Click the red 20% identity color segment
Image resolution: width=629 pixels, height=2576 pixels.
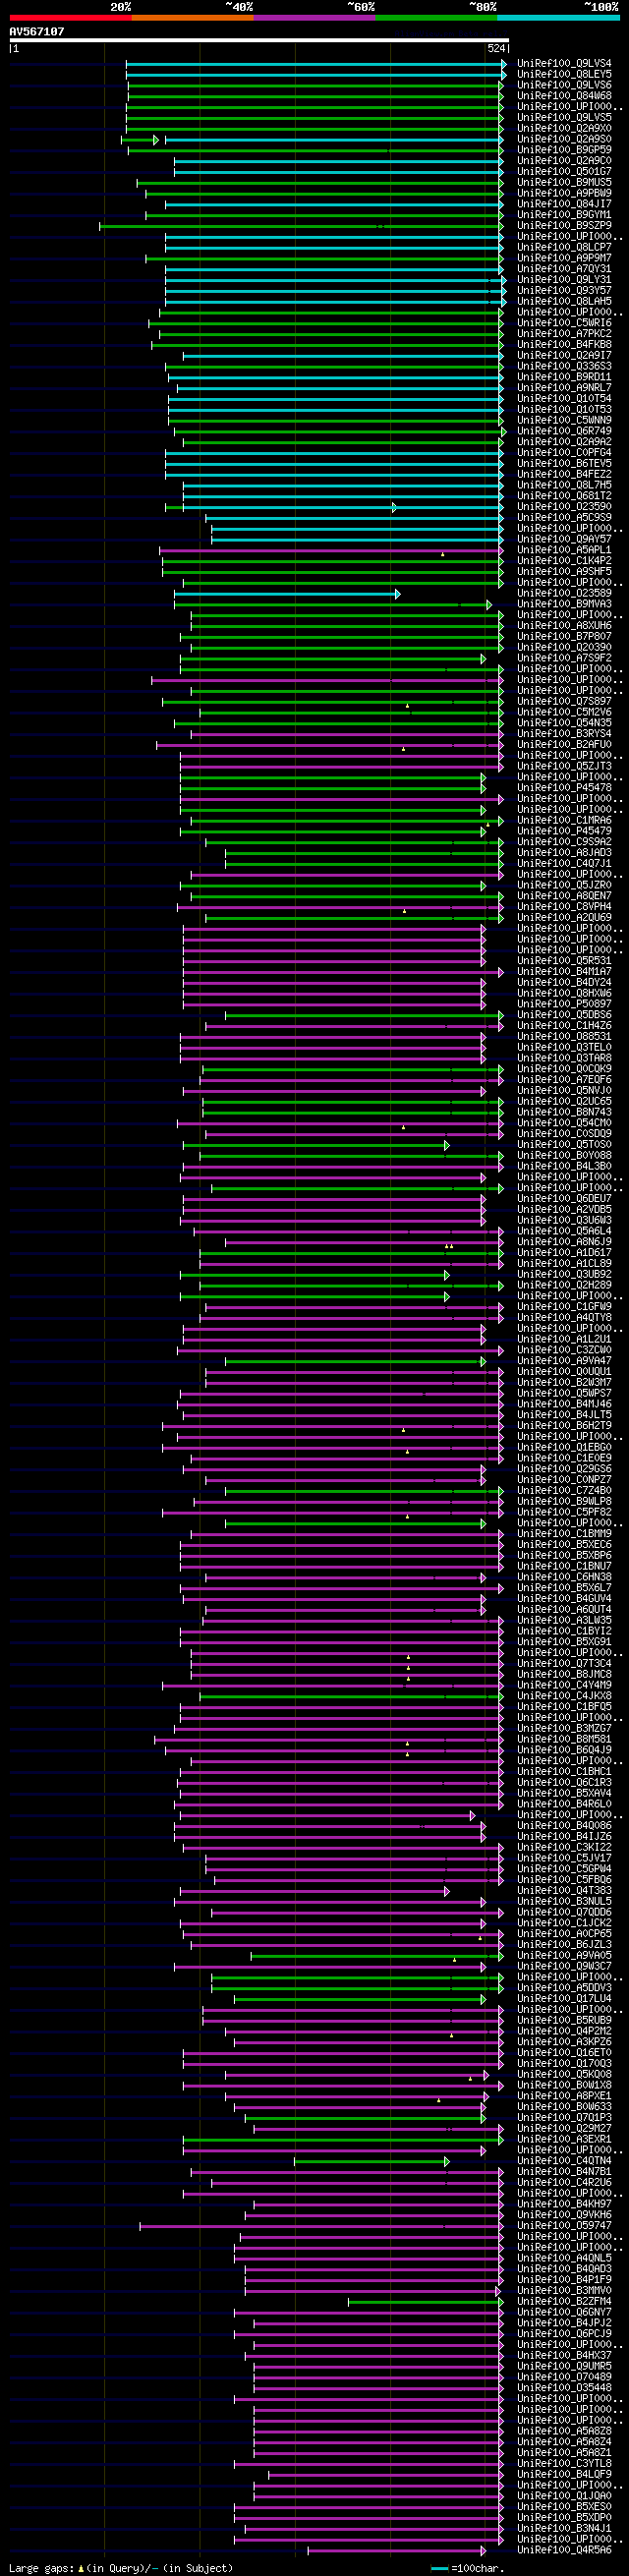pyautogui.click(x=71, y=17)
